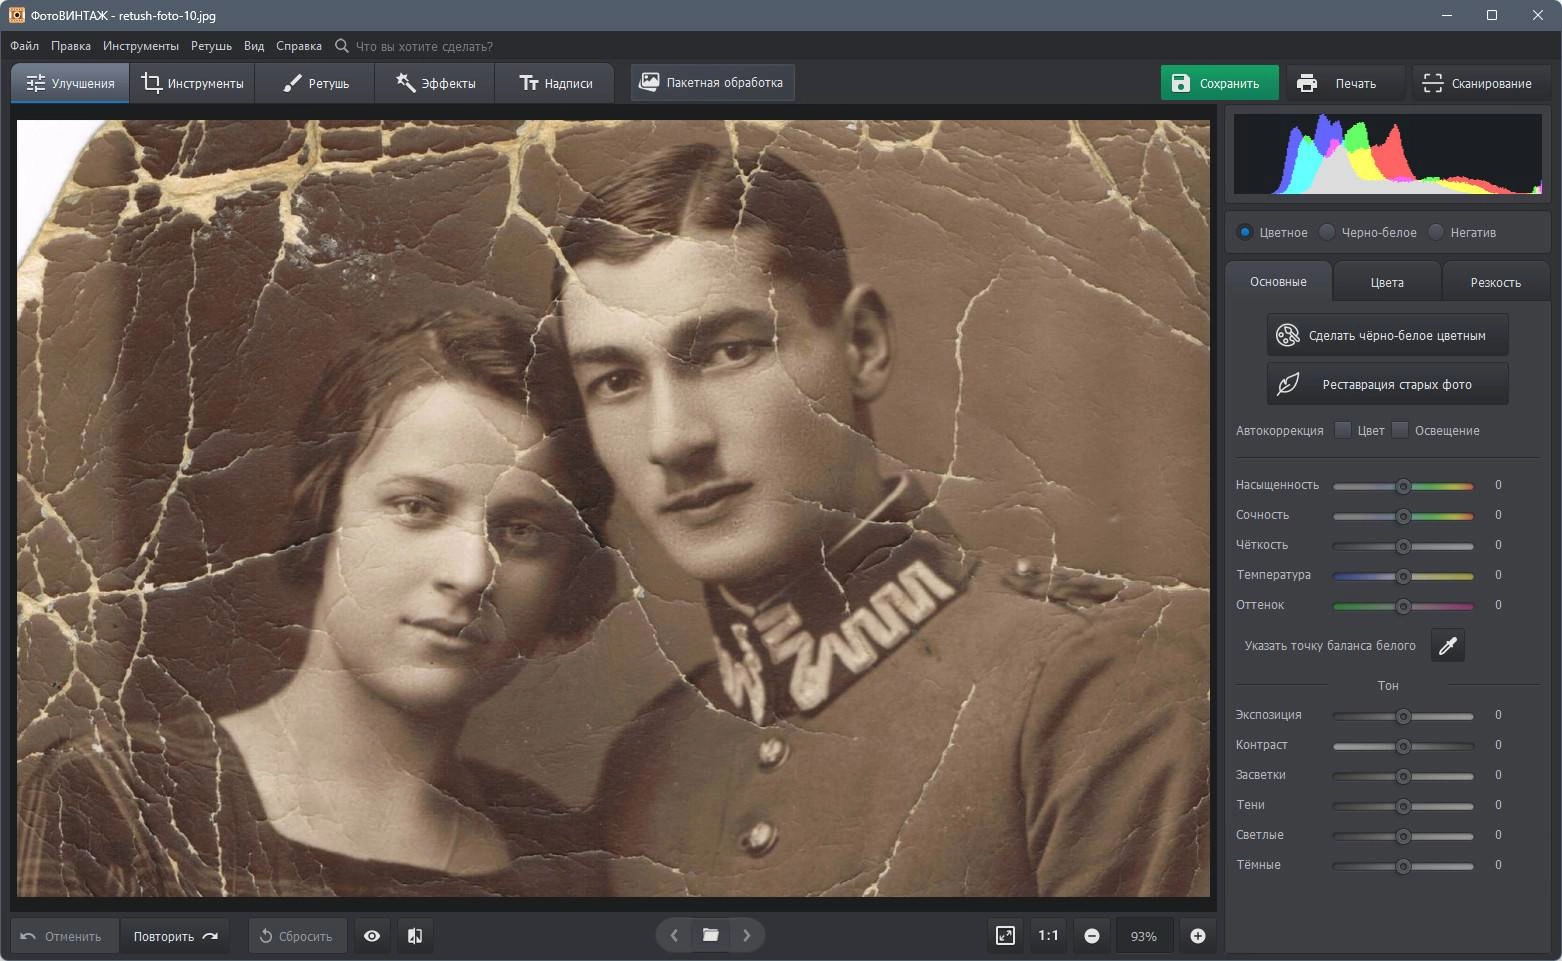Click the Сбросить reset button
1562x961 pixels.
(x=297, y=936)
